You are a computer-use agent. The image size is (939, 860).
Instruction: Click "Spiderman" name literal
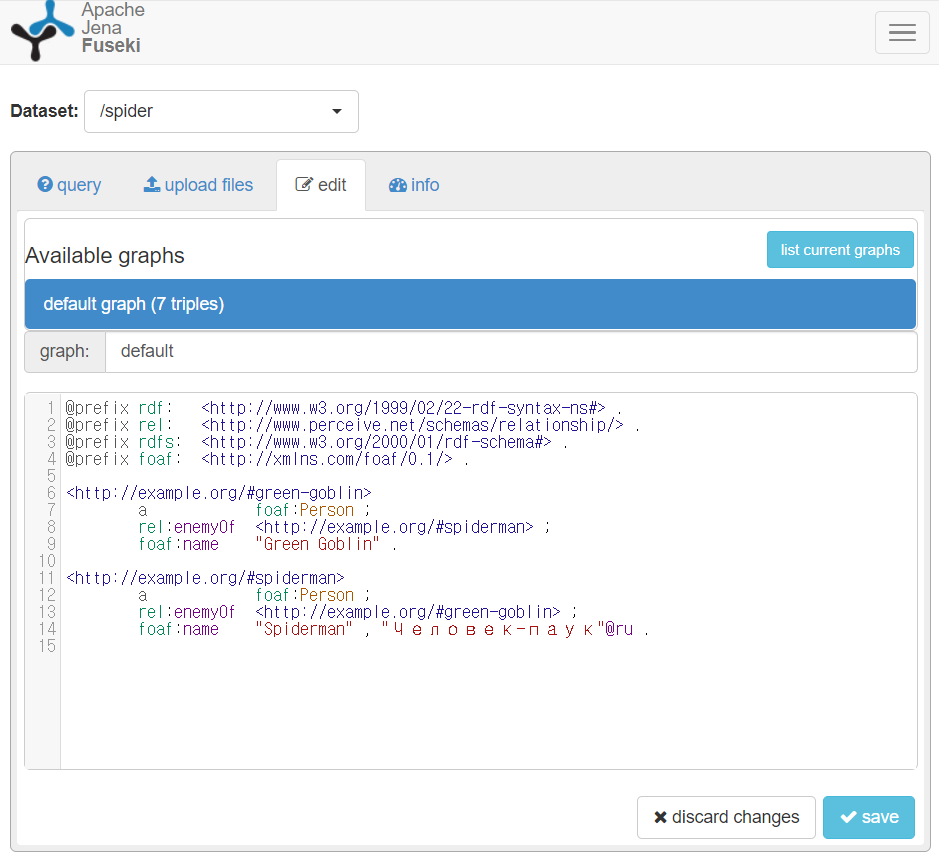pos(304,629)
